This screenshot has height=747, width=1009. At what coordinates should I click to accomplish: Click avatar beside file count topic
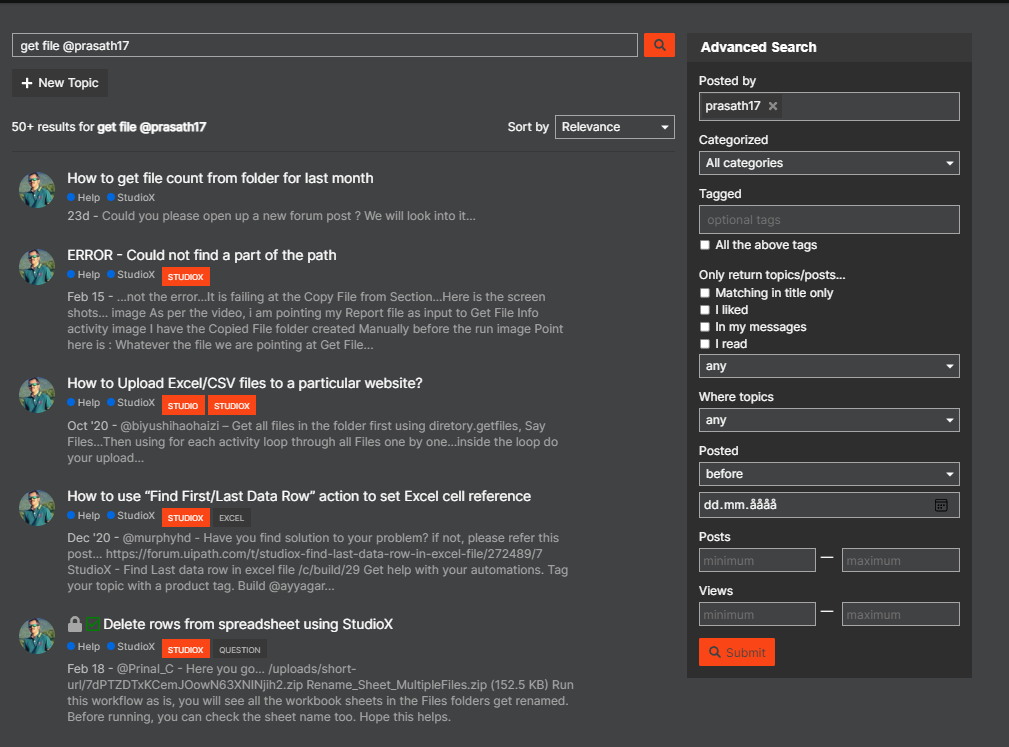click(37, 189)
